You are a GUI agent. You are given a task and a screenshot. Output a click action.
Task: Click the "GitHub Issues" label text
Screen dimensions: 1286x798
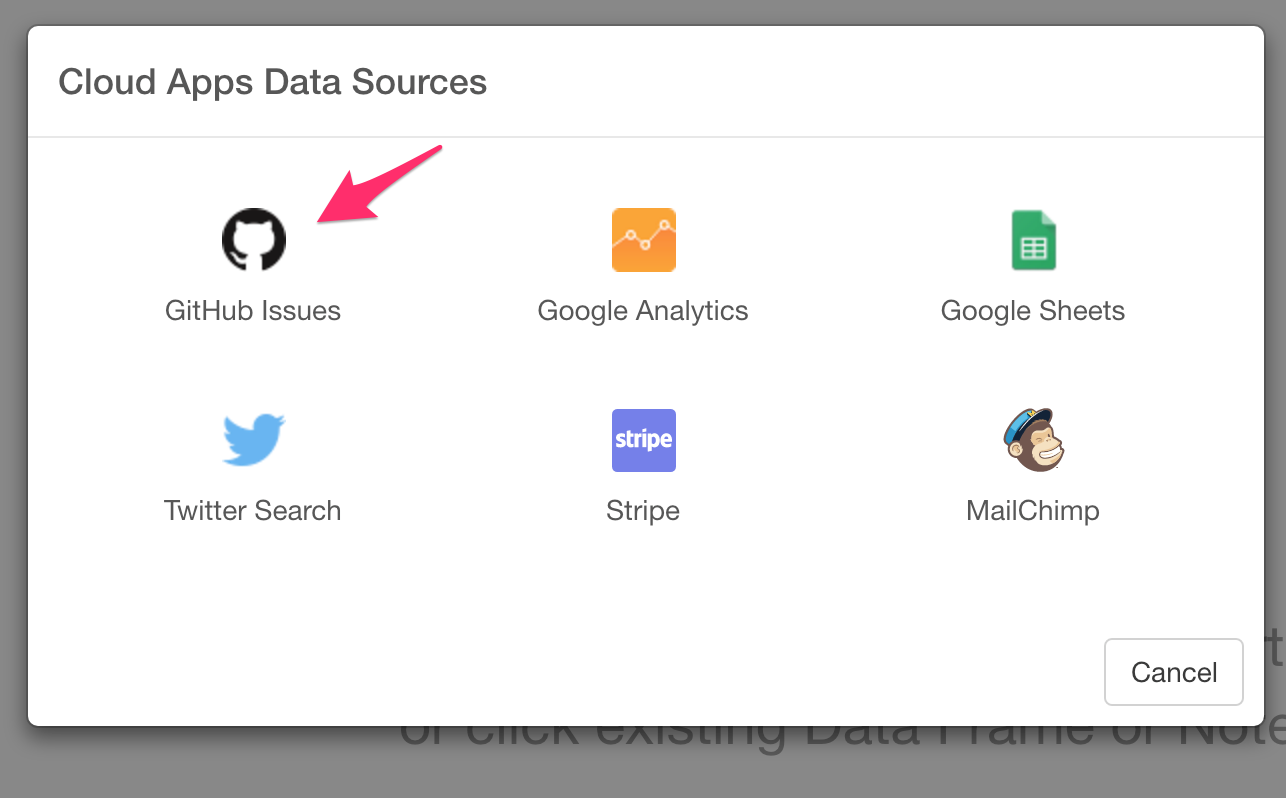[253, 311]
